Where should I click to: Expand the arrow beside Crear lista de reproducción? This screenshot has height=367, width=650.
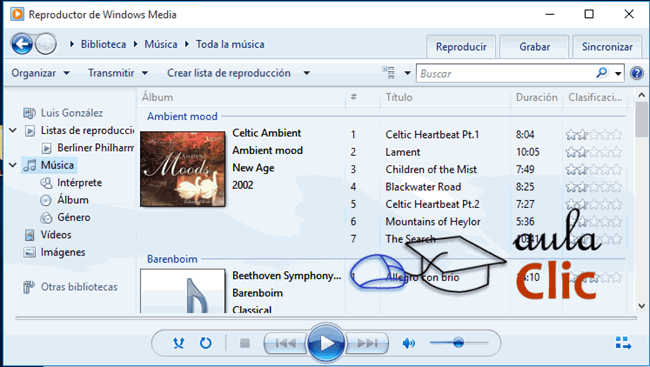(306, 73)
